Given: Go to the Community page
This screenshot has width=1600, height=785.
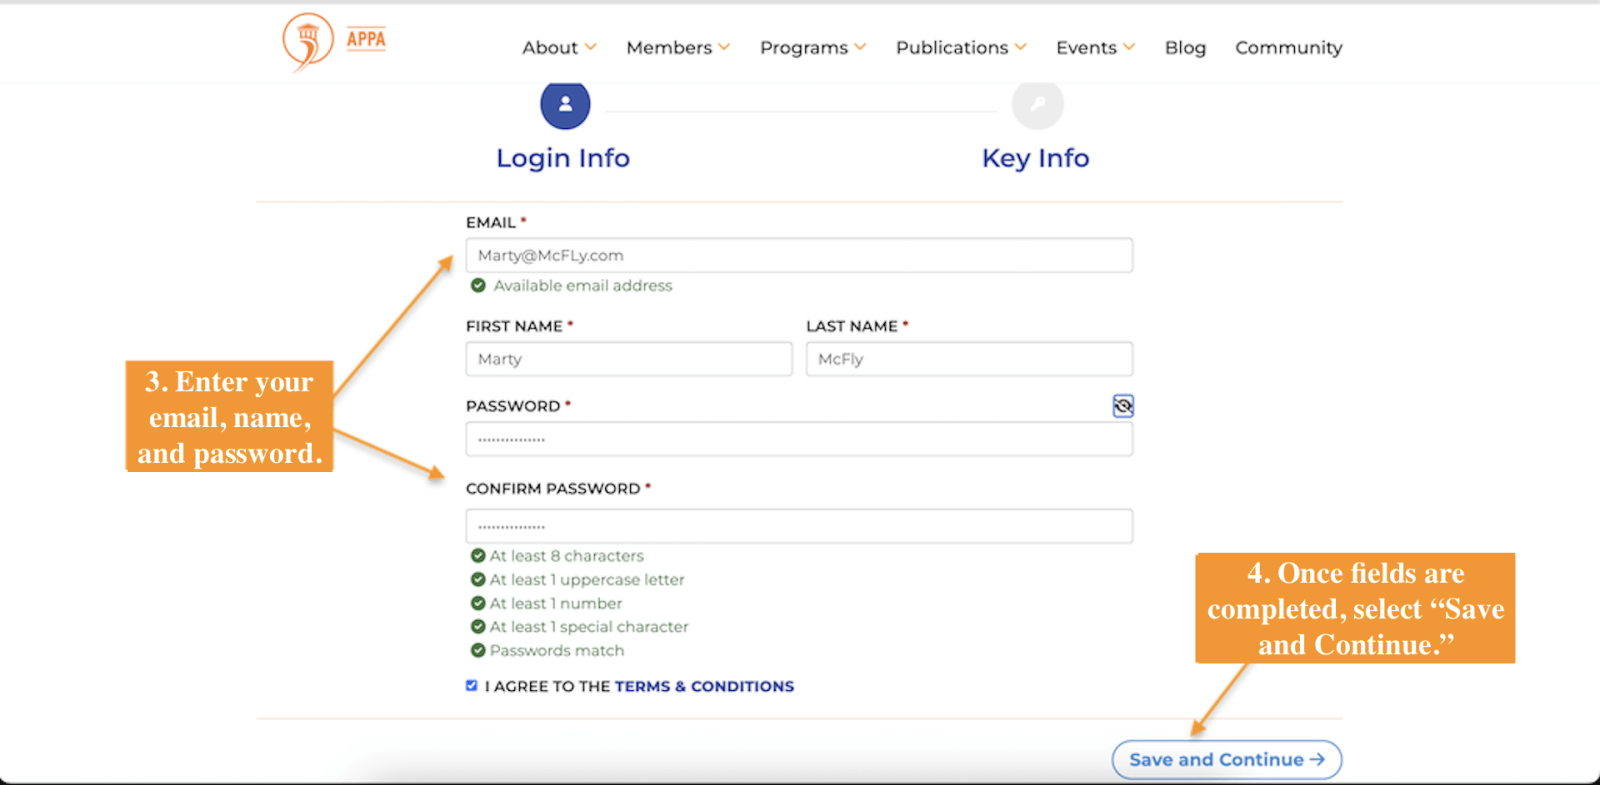Looking at the screenshot, I should pyautogui.click(x=1288, y=48).
